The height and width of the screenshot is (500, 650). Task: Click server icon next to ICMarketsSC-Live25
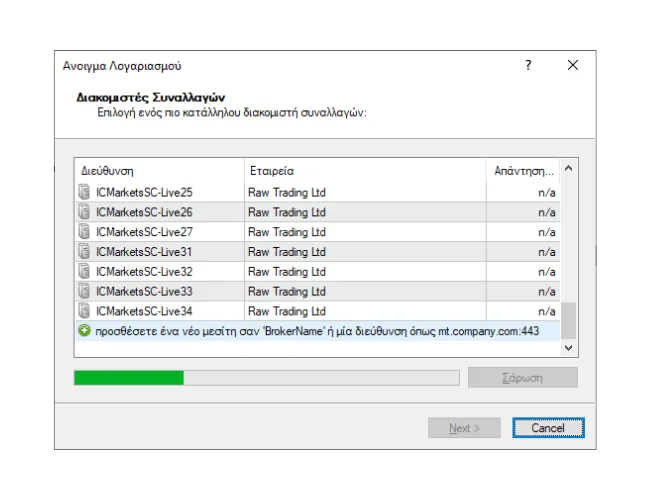[84, 192]
